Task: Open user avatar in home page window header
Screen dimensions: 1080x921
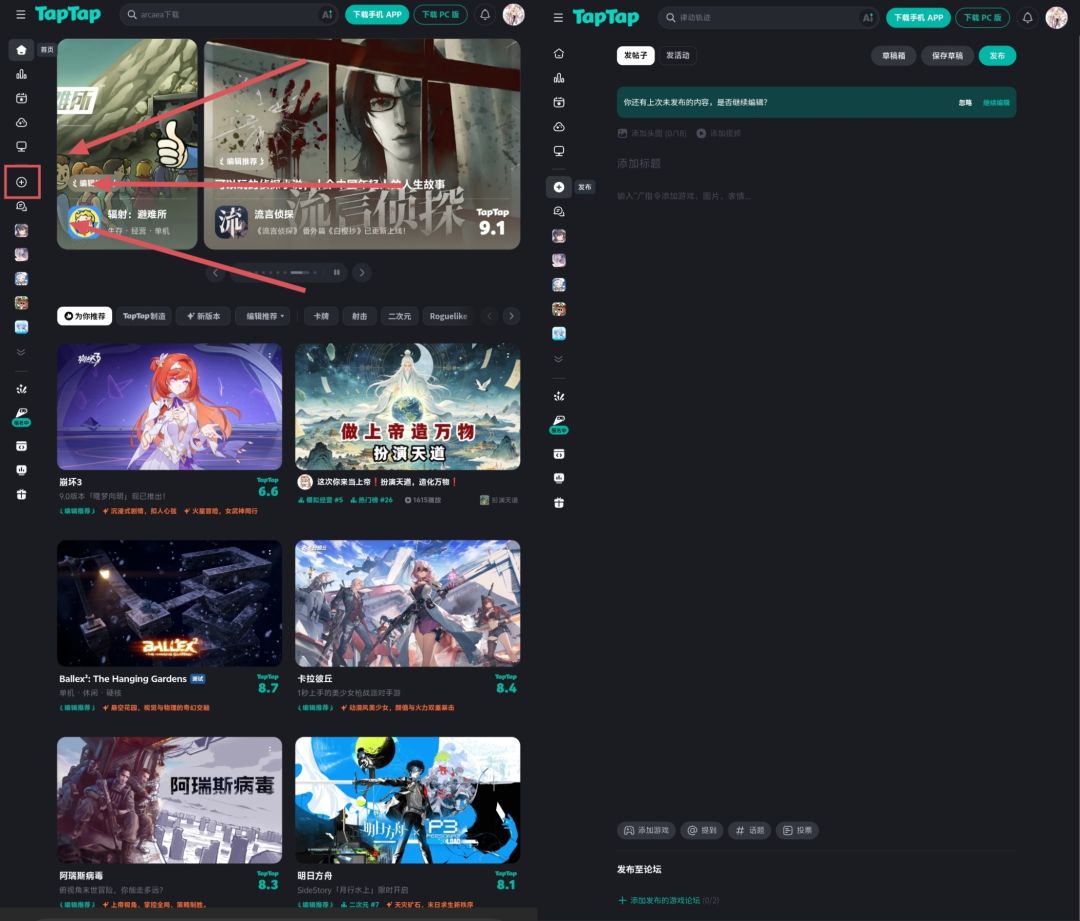Action: (x=513, y=14)
